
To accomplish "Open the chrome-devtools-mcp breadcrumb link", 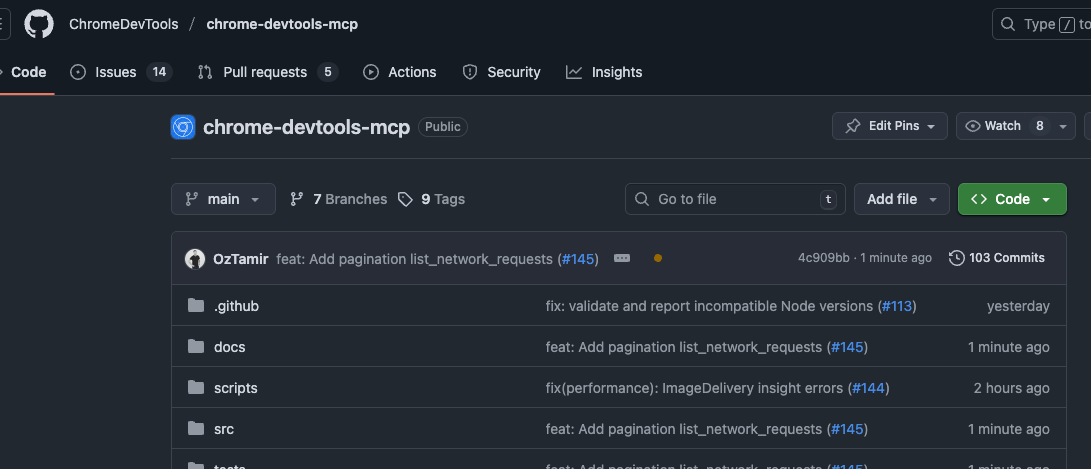I will [x=282, y=24].
